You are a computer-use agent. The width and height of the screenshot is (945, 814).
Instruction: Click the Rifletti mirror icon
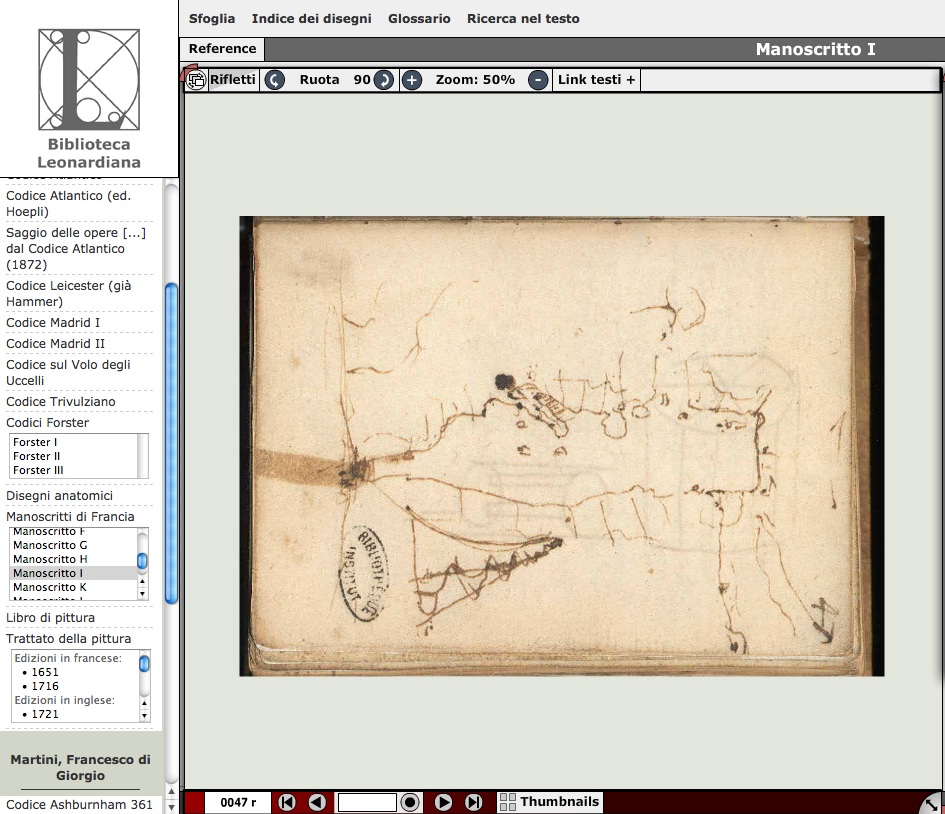pyautogui.click(x=196, y=80)
